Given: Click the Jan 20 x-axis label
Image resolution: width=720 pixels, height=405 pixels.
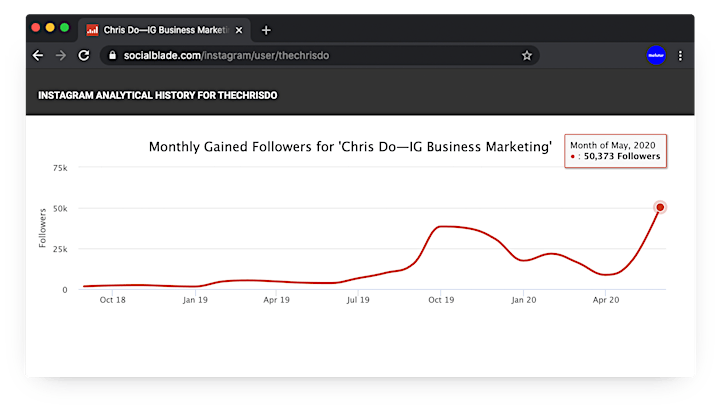Looking at the screenshot, I should coord(523,300).
